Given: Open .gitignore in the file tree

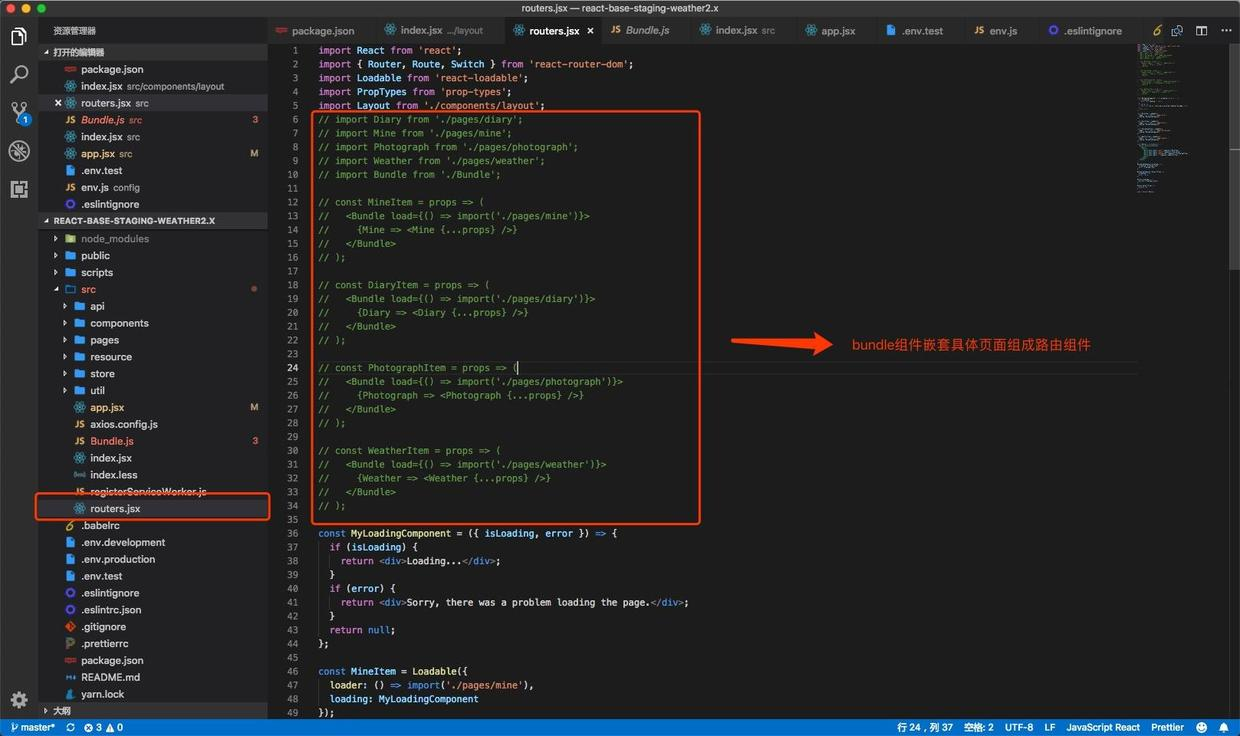Looking at the screenshot, I should [153, 627].
